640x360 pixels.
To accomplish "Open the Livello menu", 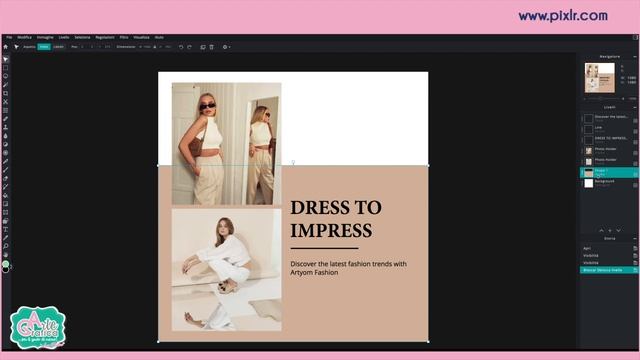I will [64, 37].
